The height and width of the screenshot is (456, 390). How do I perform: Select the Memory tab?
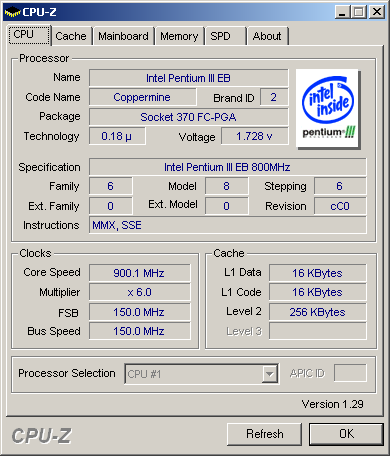point(179,36)
